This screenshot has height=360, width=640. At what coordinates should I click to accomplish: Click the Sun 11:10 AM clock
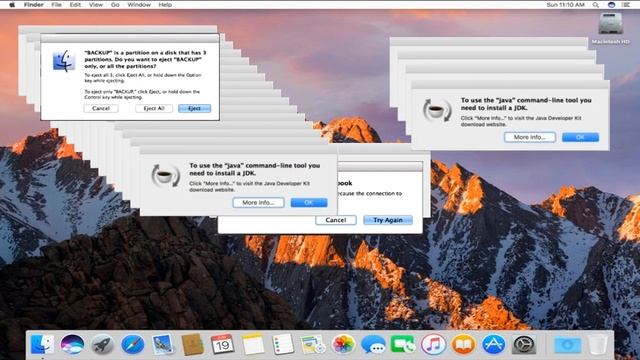click(x=565, y=5)
